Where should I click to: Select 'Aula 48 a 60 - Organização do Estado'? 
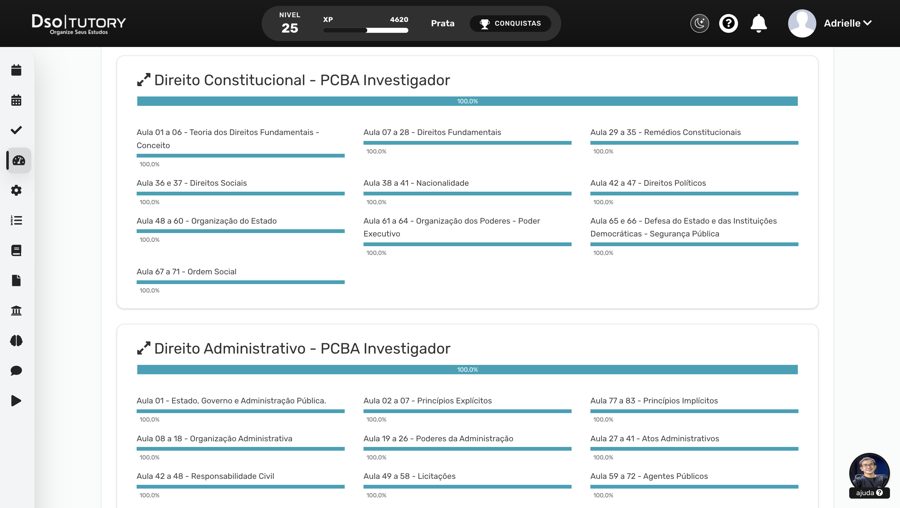[x=207, y=221]
